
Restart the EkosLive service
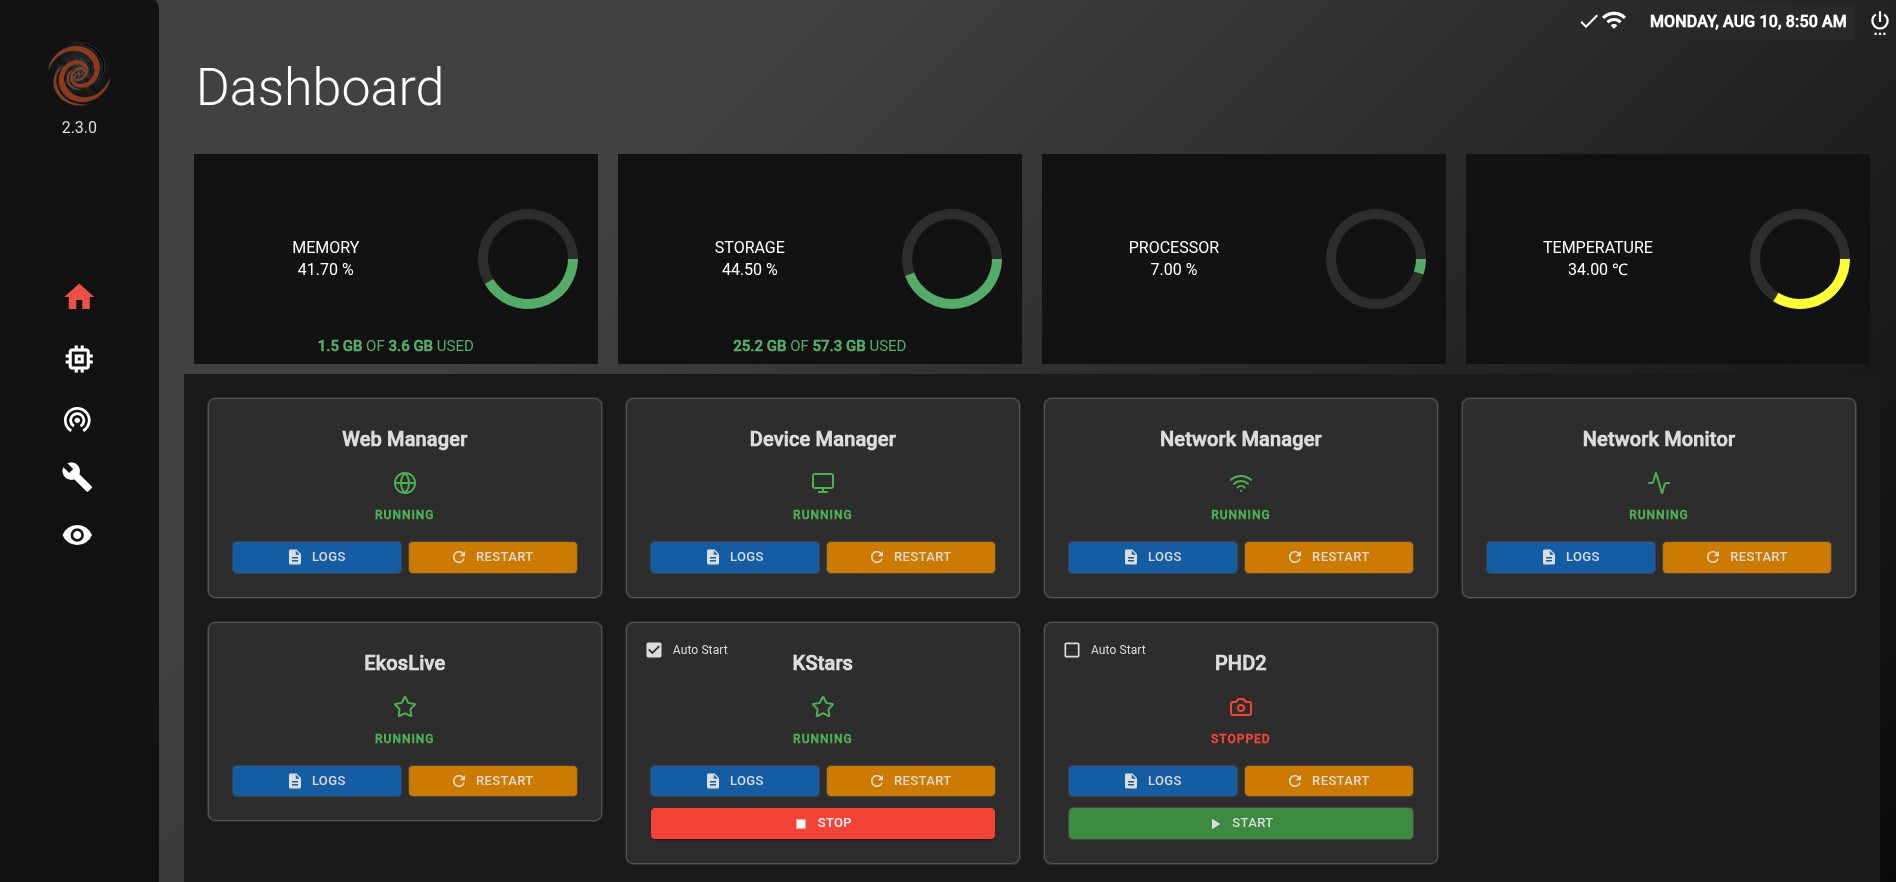coord(493,781)
